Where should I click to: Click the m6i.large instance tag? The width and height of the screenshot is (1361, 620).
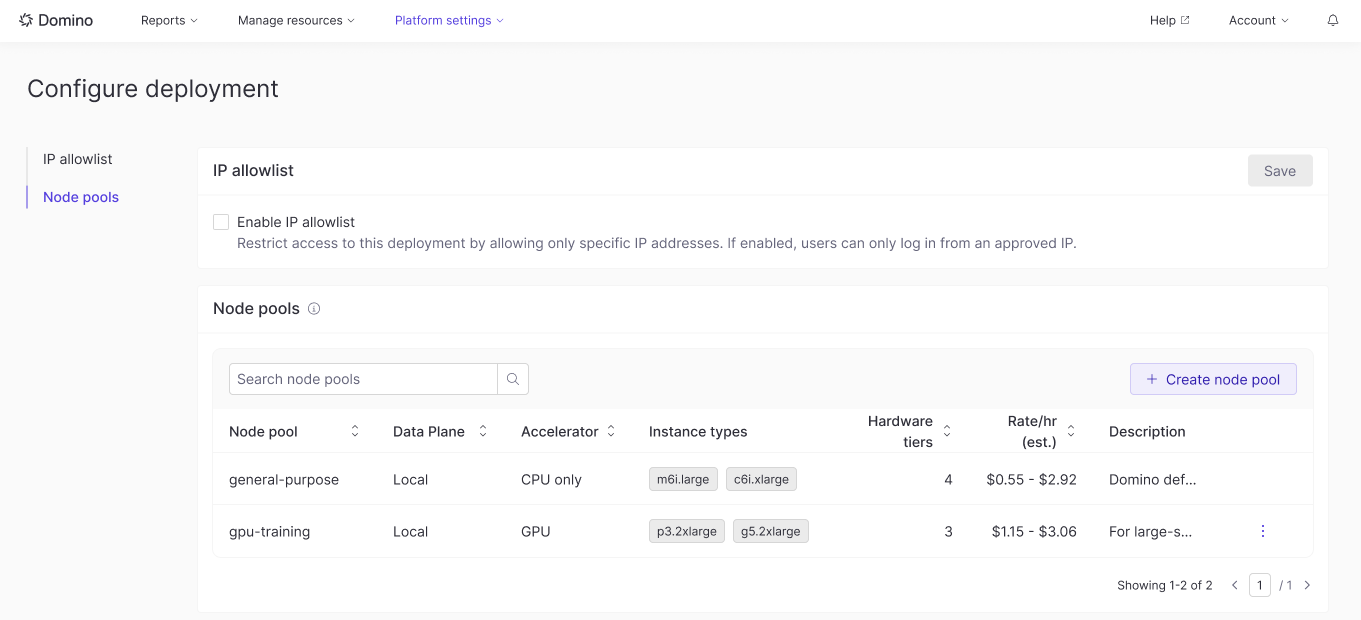point(683,479)
